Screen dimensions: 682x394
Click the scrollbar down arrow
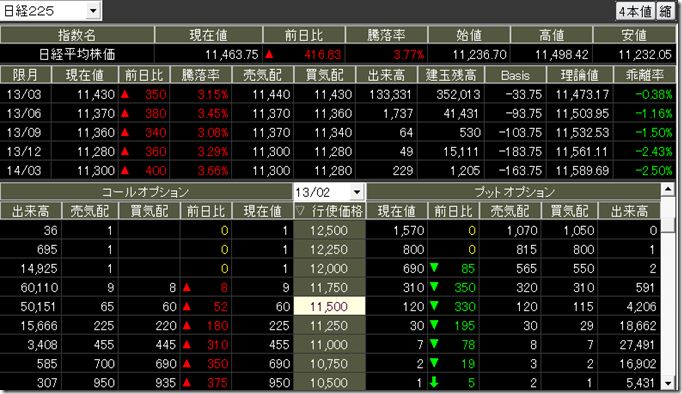pyautogui.click(x=668, y=384)
